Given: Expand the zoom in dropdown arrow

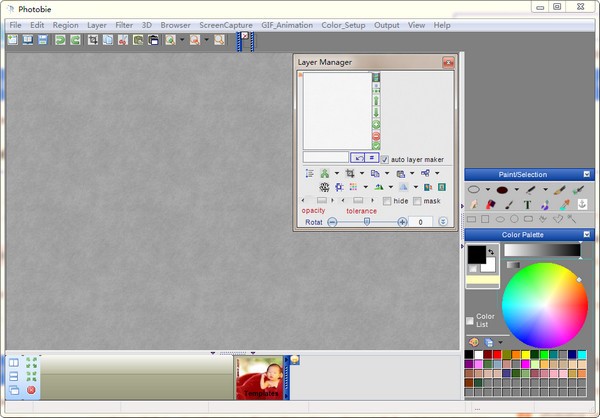Looking at the screenshot, I should pyautogui.click(x=182, y=39).
